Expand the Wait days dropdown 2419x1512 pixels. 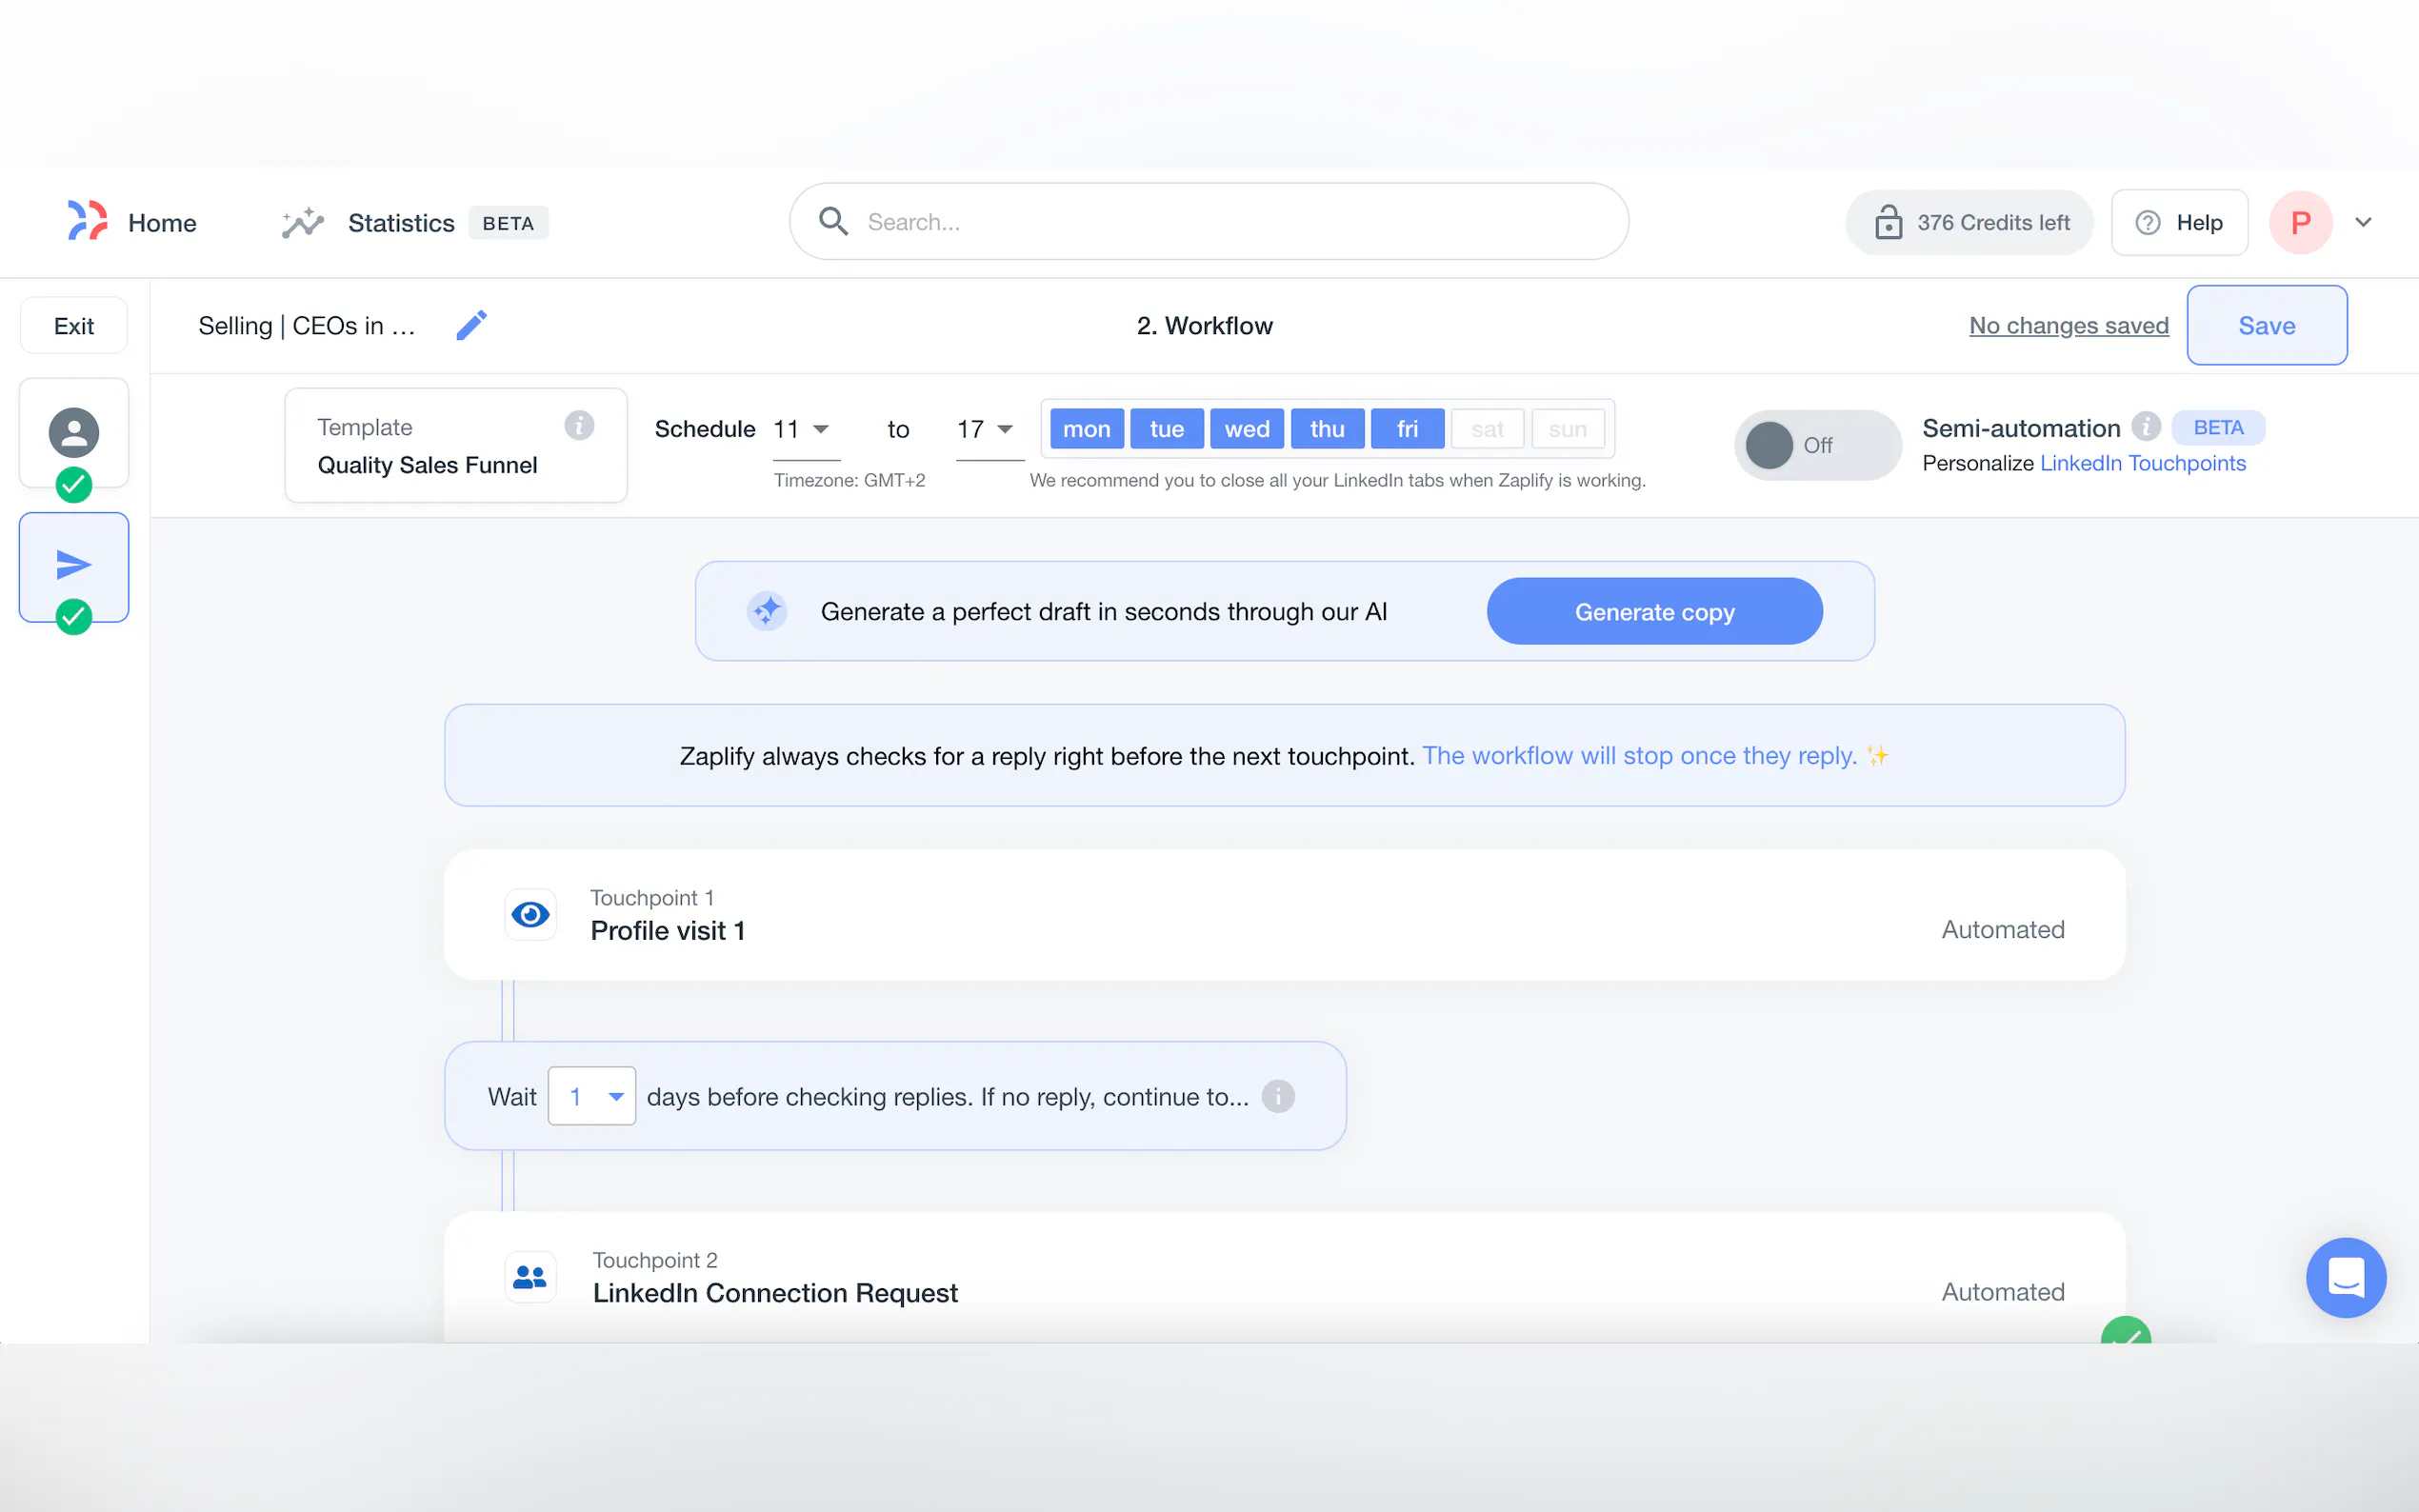click(x=592, y=1096)
